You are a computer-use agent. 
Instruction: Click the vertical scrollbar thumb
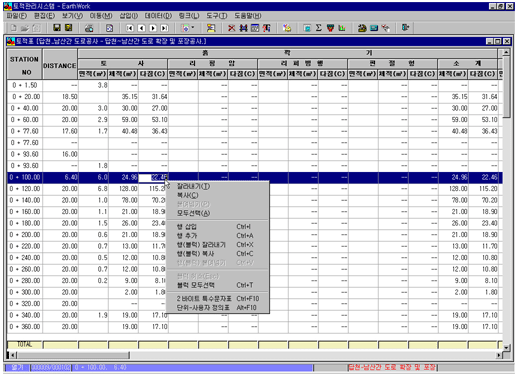click(506, 87)
